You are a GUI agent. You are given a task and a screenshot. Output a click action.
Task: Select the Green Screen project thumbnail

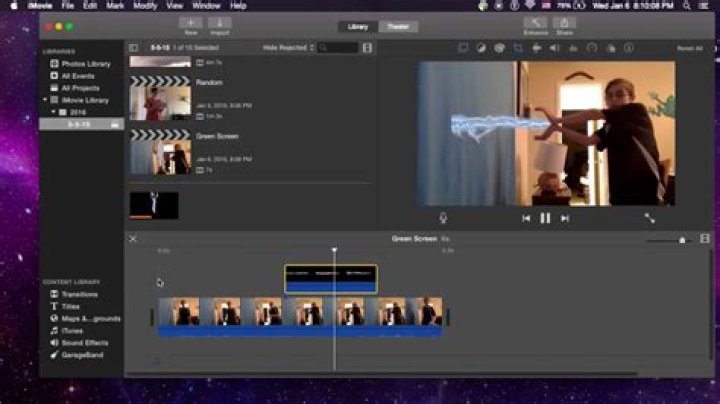[160, 152]
